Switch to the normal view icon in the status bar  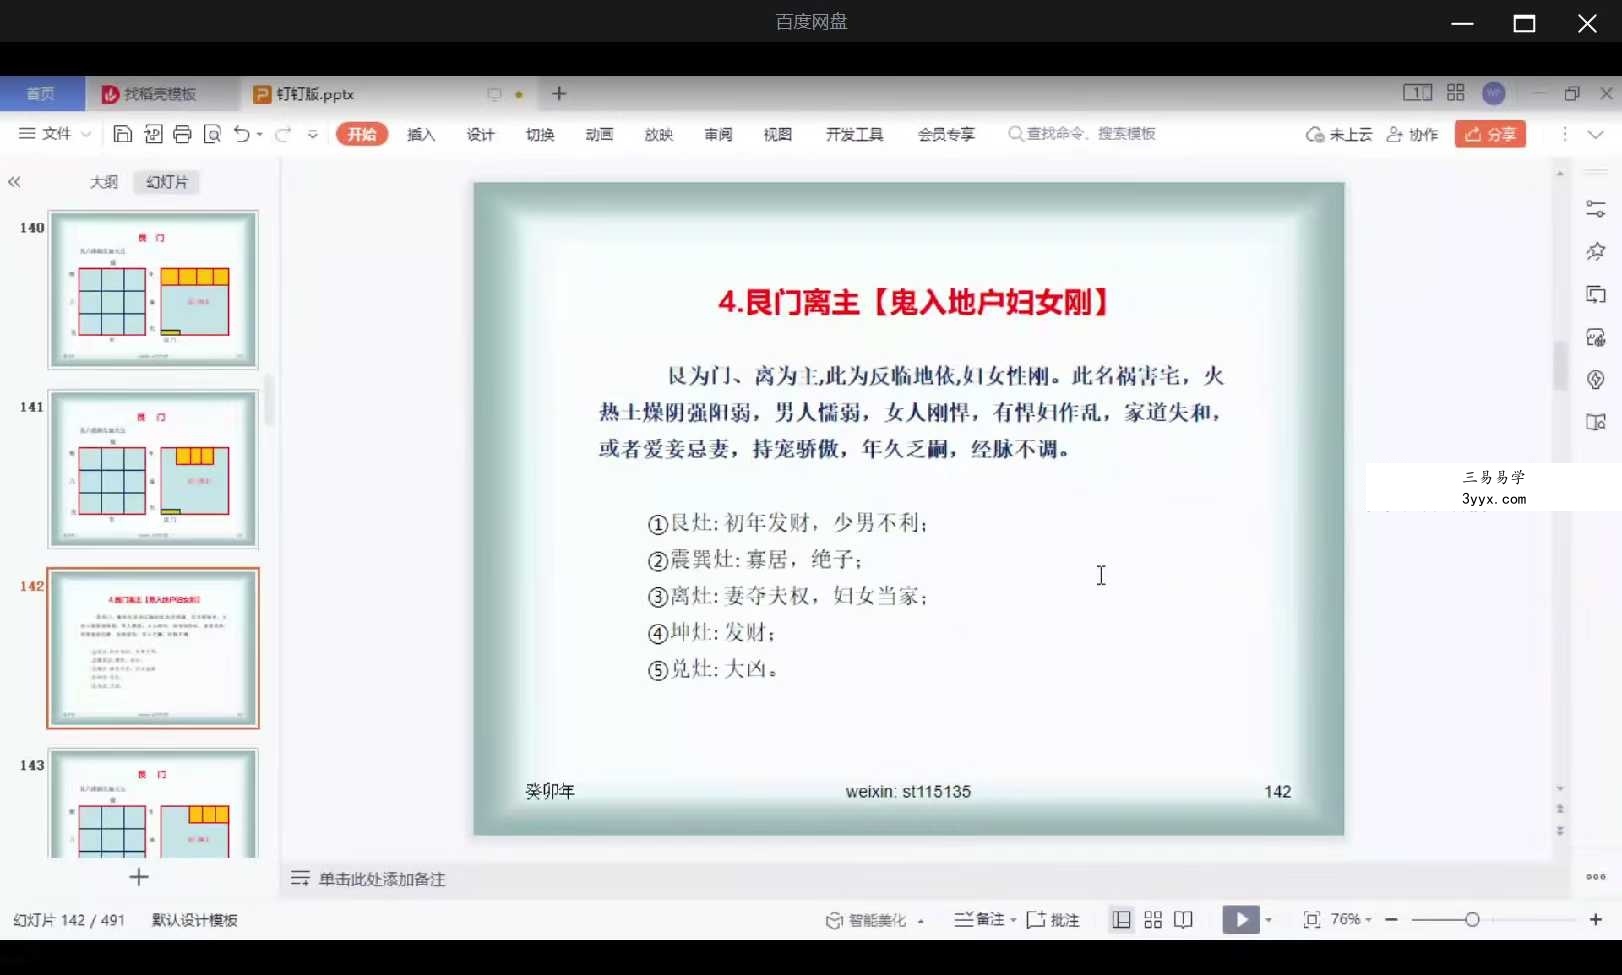pos(1122,920)
